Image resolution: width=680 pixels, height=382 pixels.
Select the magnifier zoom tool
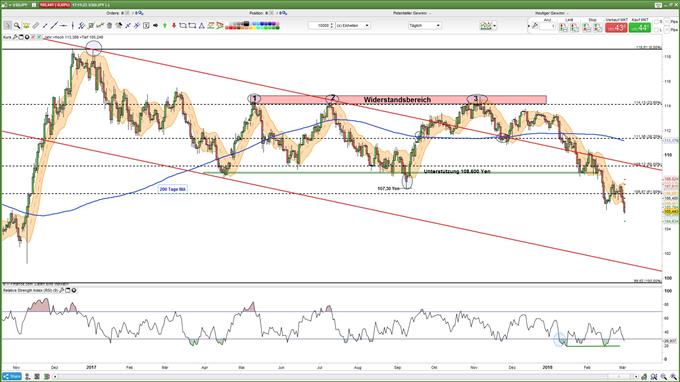coord(17,26)
